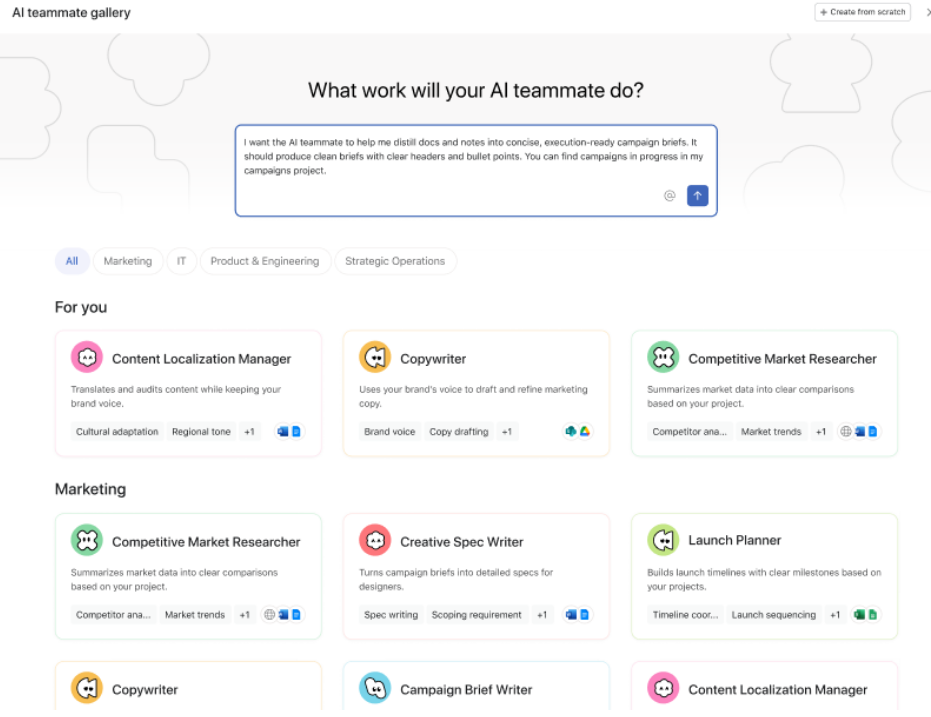Switch to the Marketing category tab

(128, 261)
